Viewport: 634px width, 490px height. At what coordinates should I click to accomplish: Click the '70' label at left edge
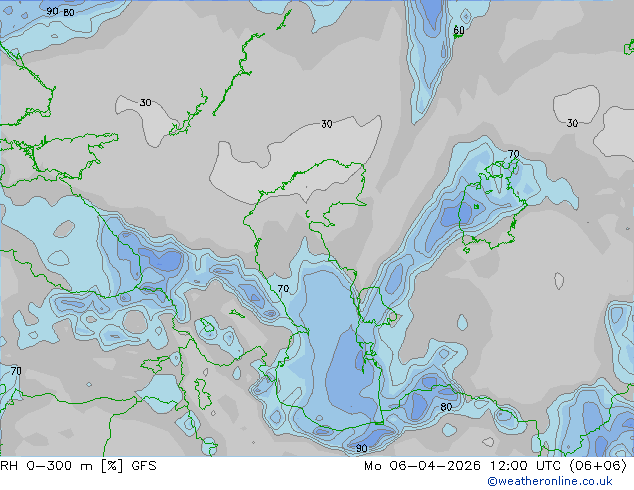(16, 371)
